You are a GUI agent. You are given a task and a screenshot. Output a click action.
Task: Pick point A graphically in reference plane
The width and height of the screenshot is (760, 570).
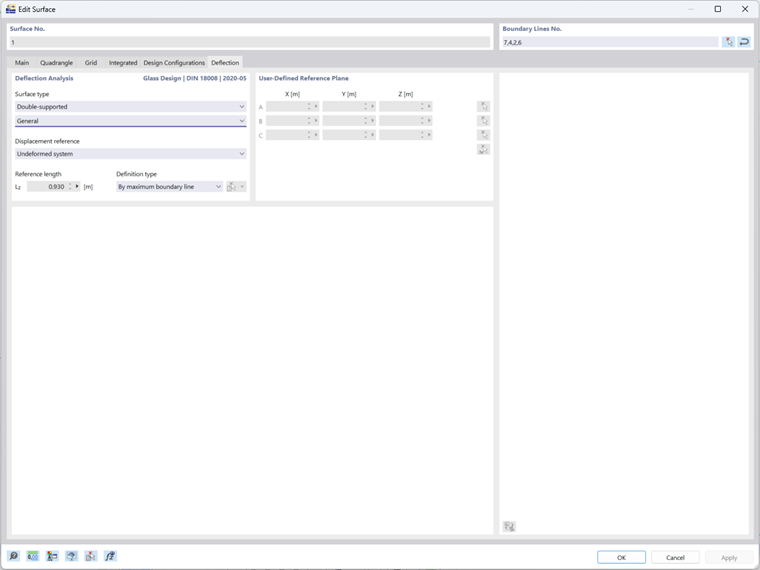click(x=483, y=107)
